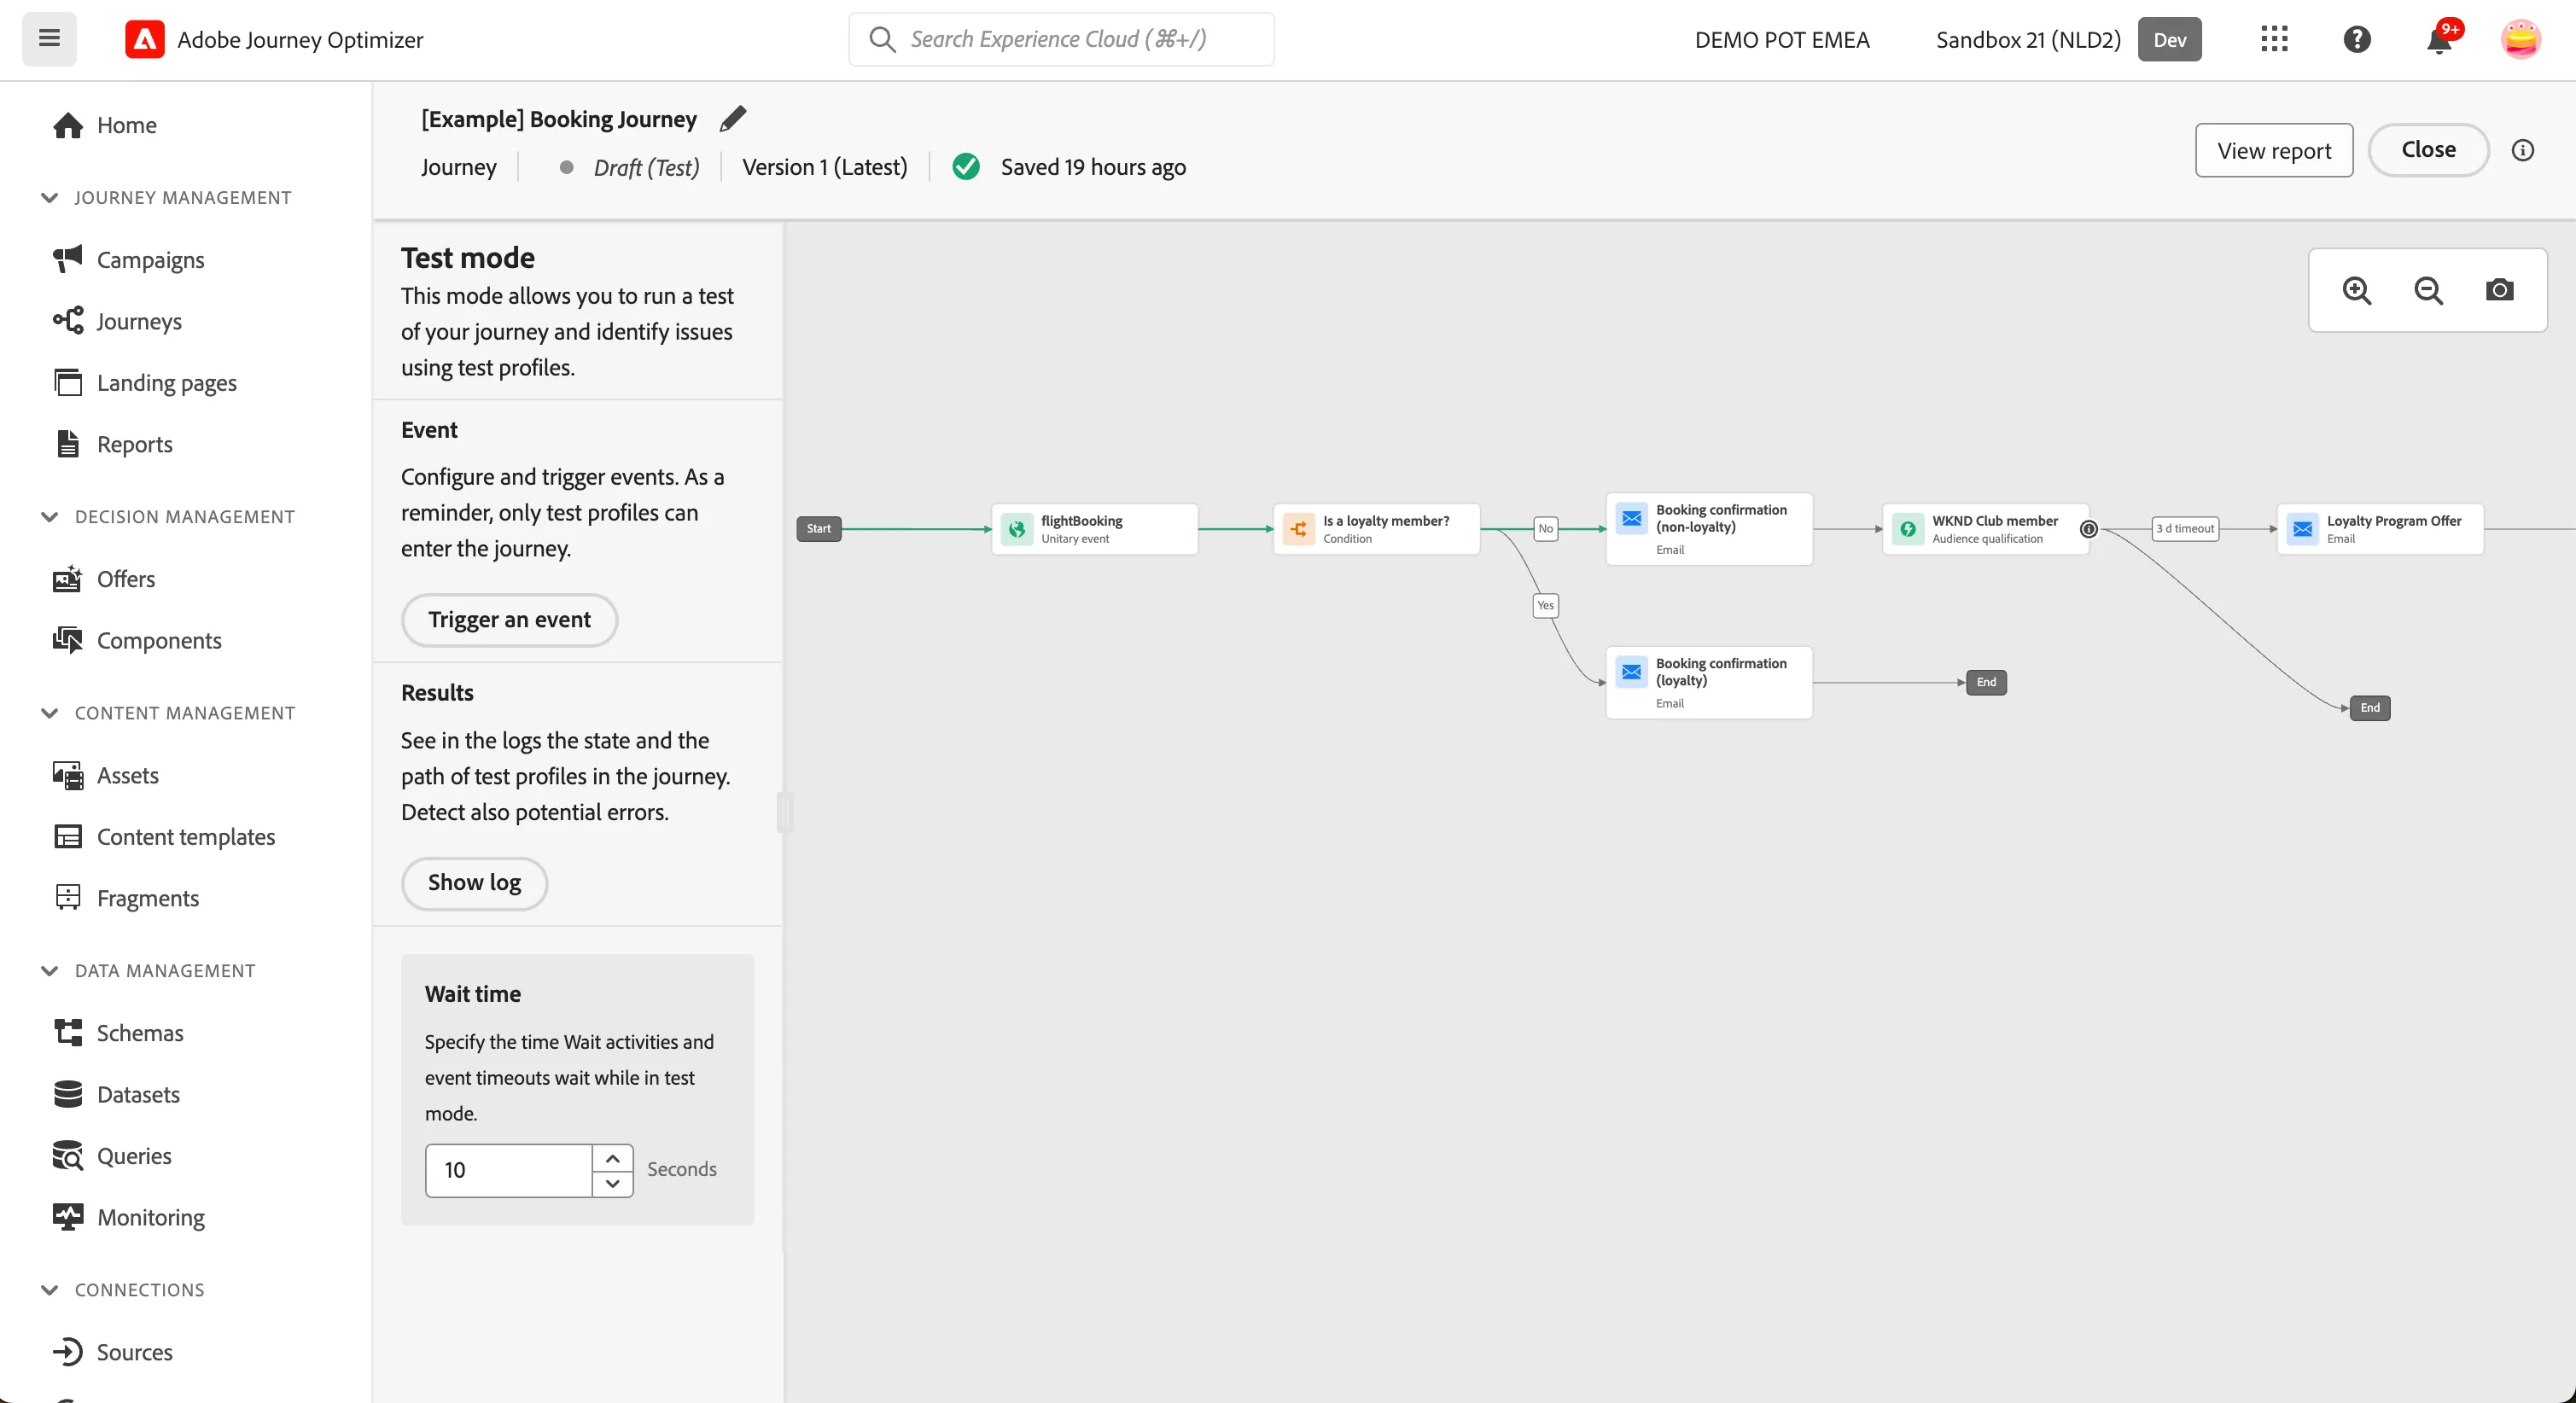Select WKND Club member audience icon
The image size is (2576, 1403).
tap(1908, 529)
